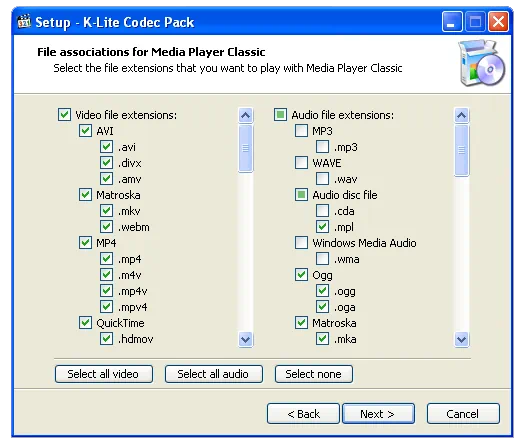Screen dimensions: 522x444
Task: Click the audio list scroll down arrow
Action: click(462, 340)
